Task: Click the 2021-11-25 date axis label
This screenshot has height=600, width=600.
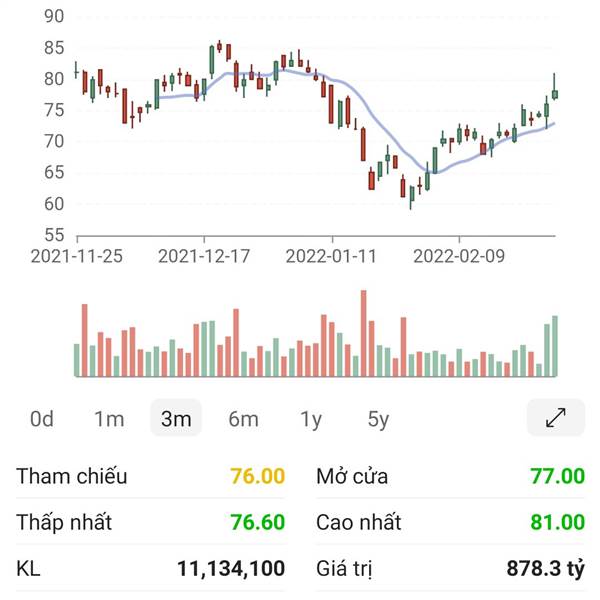Action: (77, 256)
